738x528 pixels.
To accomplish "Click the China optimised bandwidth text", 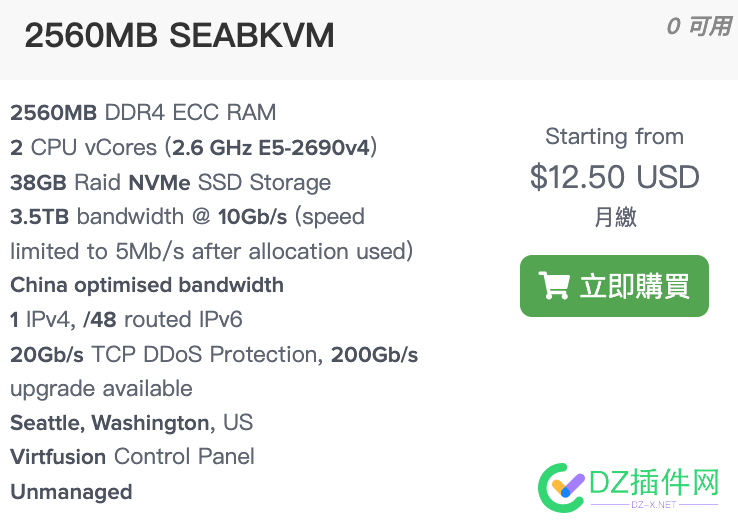I will (x=147, y=285).
